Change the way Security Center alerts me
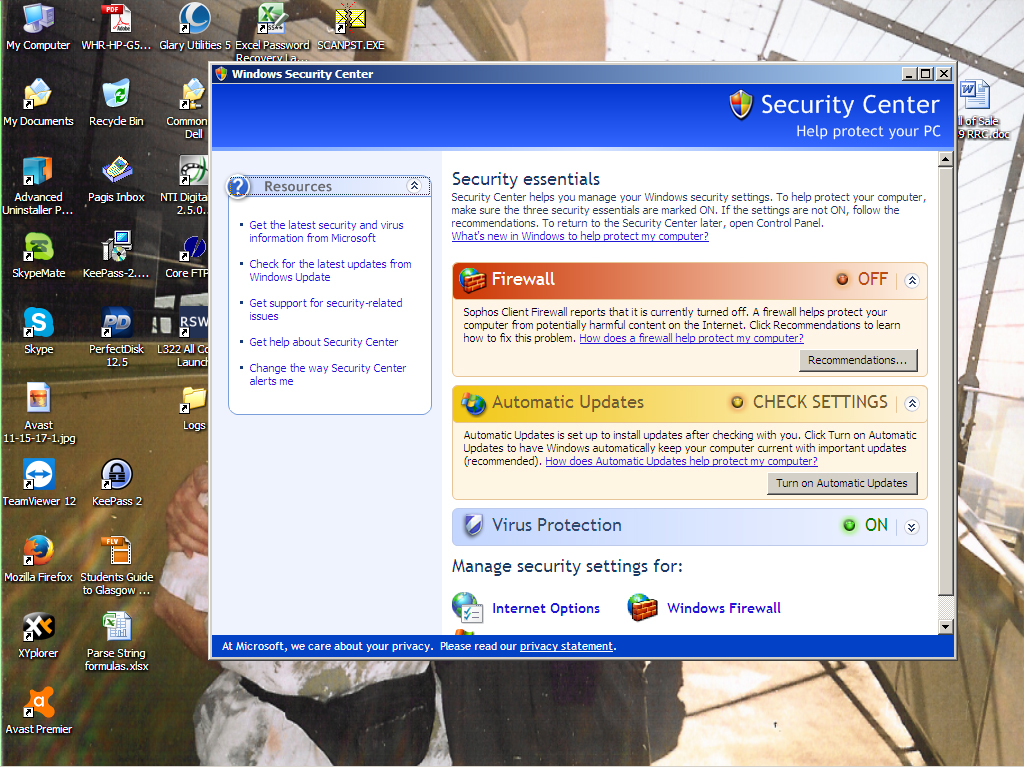Image resolution: width=1024 pixels, height=768 pixels. pyautogui.click(x=327, y=374)
